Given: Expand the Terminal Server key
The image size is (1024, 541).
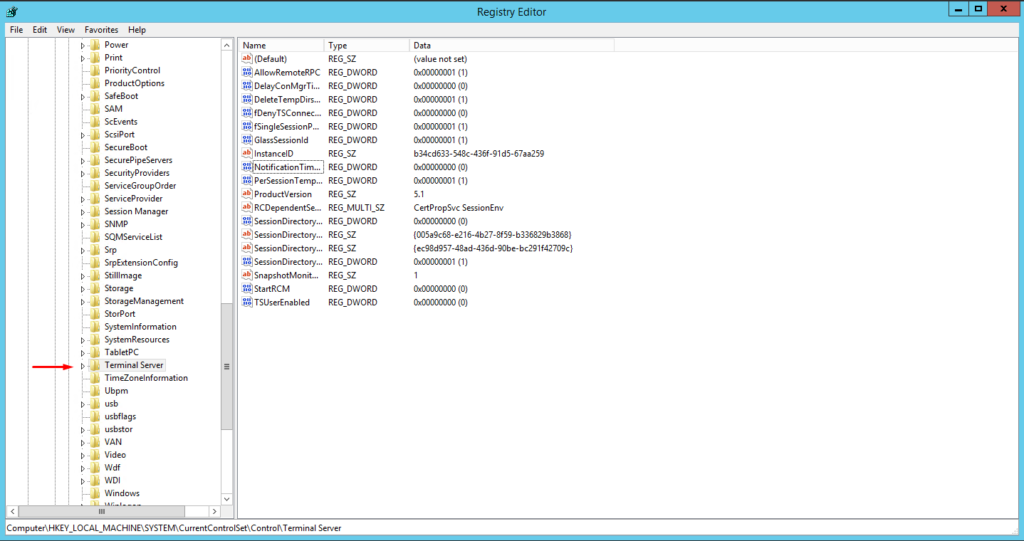Looking at the screenshot, I should (83, 366).
